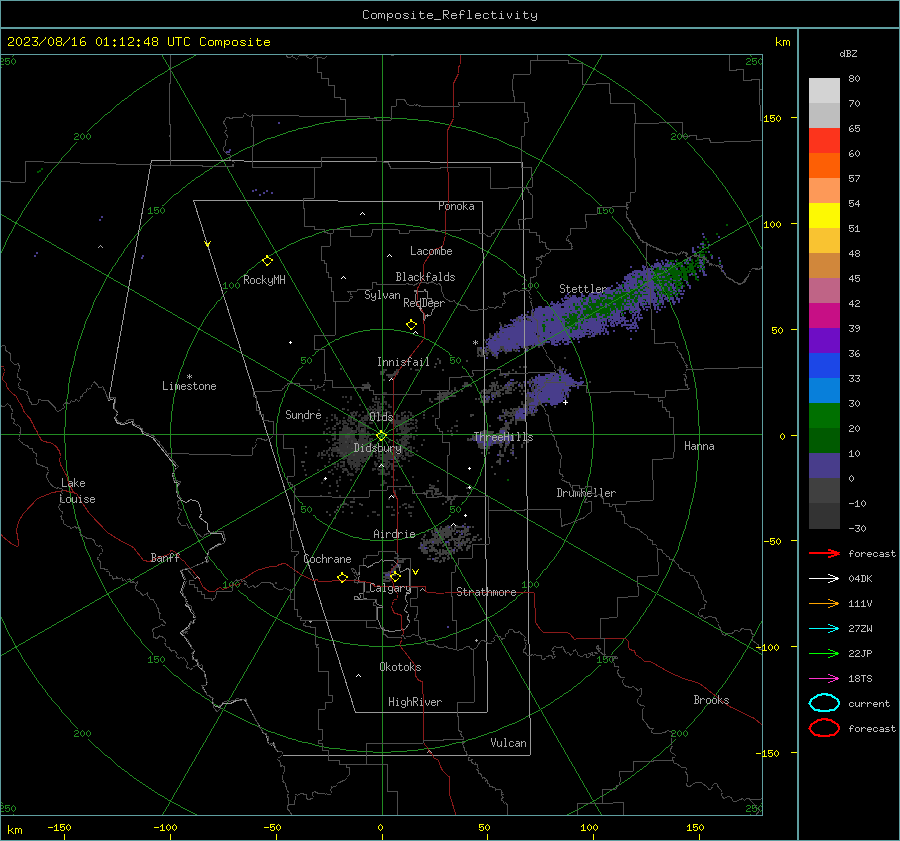
Task: Click the bright green 20–30 dBZ swatch
Action: pos(824,415)
